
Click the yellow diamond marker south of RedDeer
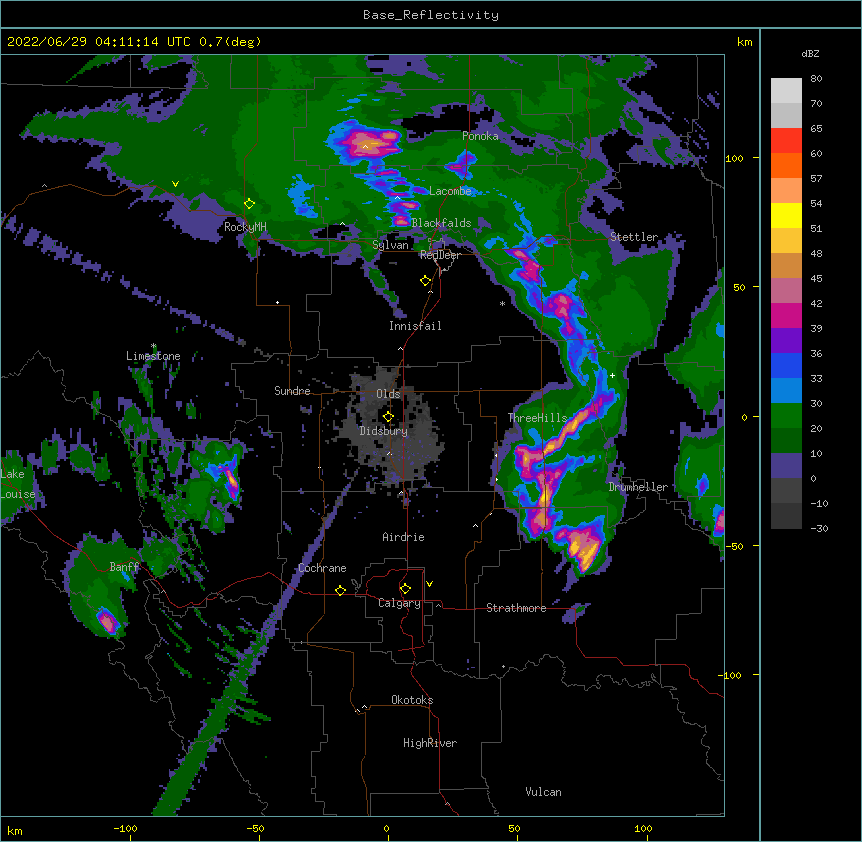pyautogui.click(x=425, y=281)
